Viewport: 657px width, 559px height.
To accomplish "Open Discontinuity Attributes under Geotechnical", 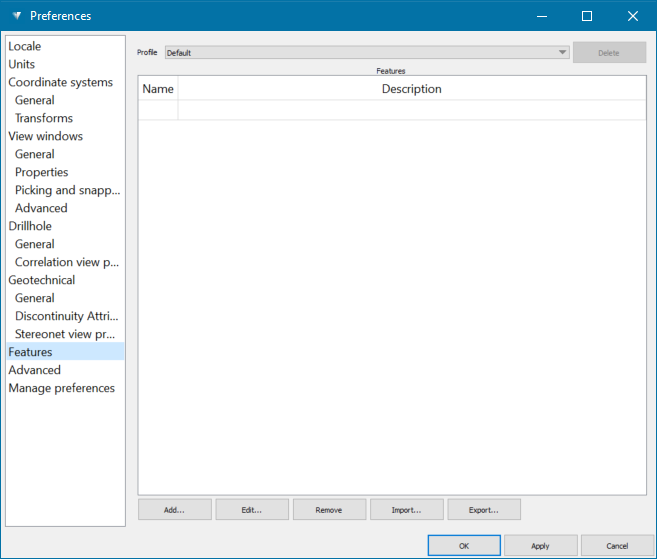I will coord(67,316).
